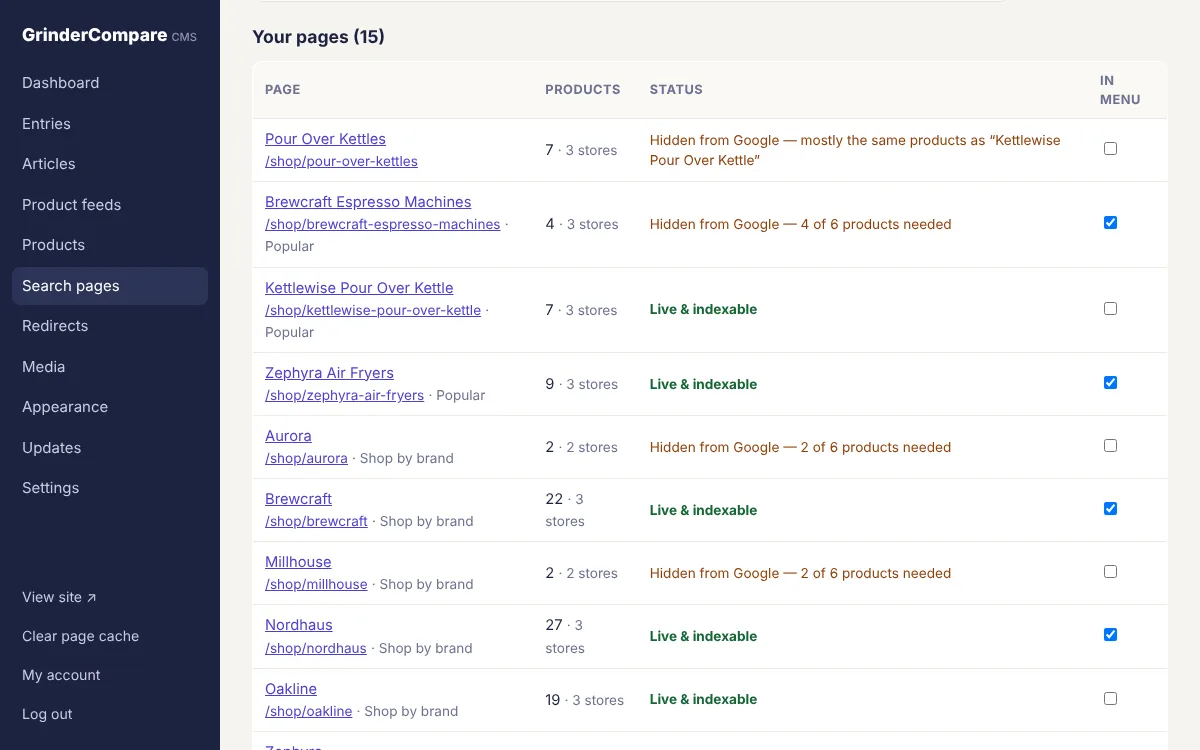Click "19 · 3 stores" product count
The height and width of the screenshot is (750, 1200).
[584, 700]
